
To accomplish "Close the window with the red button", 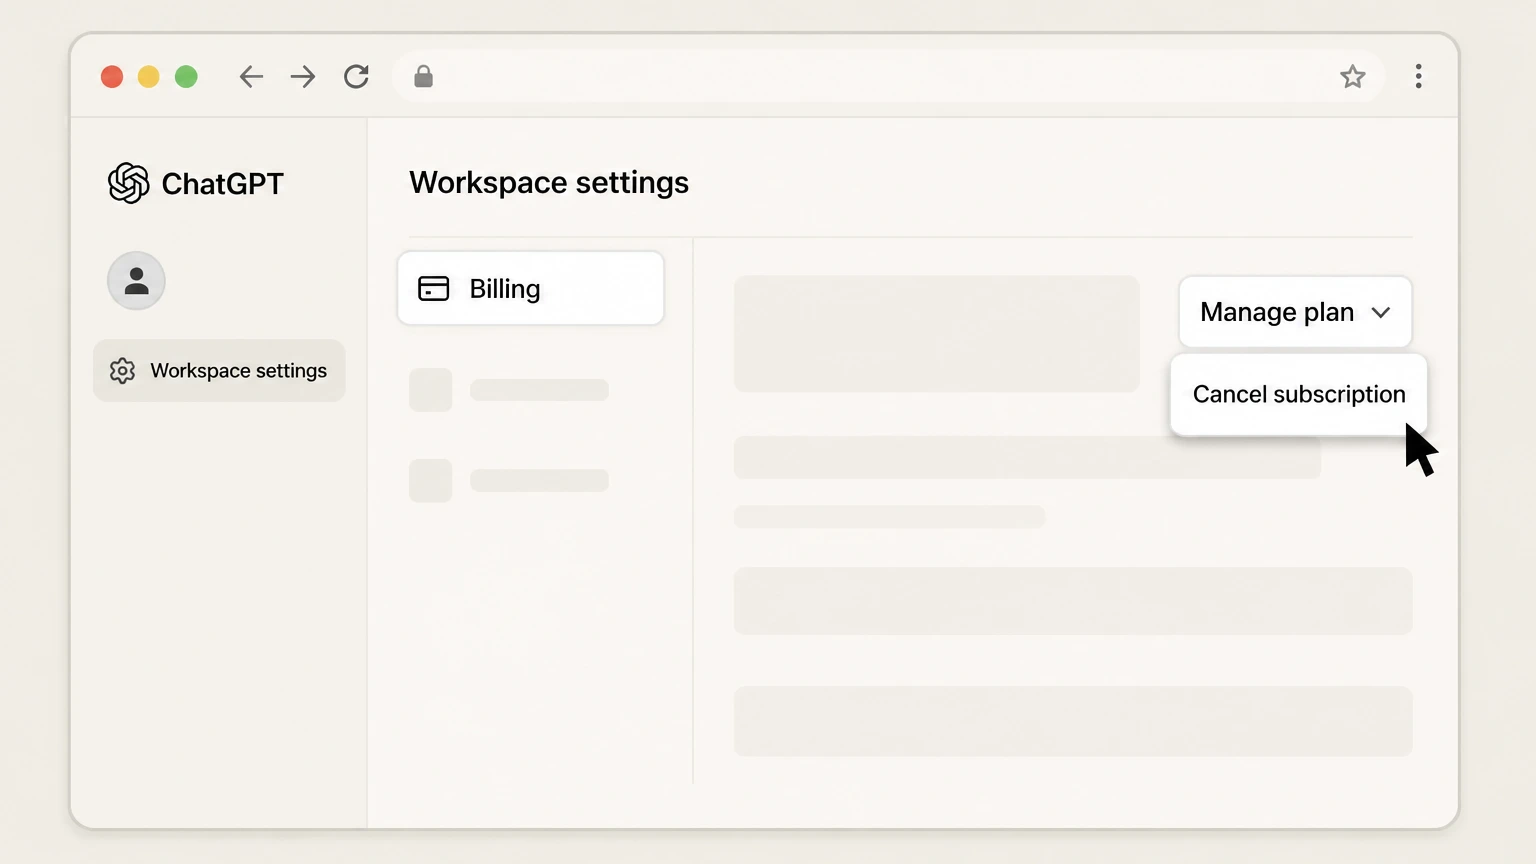I will tap(112, 77).
